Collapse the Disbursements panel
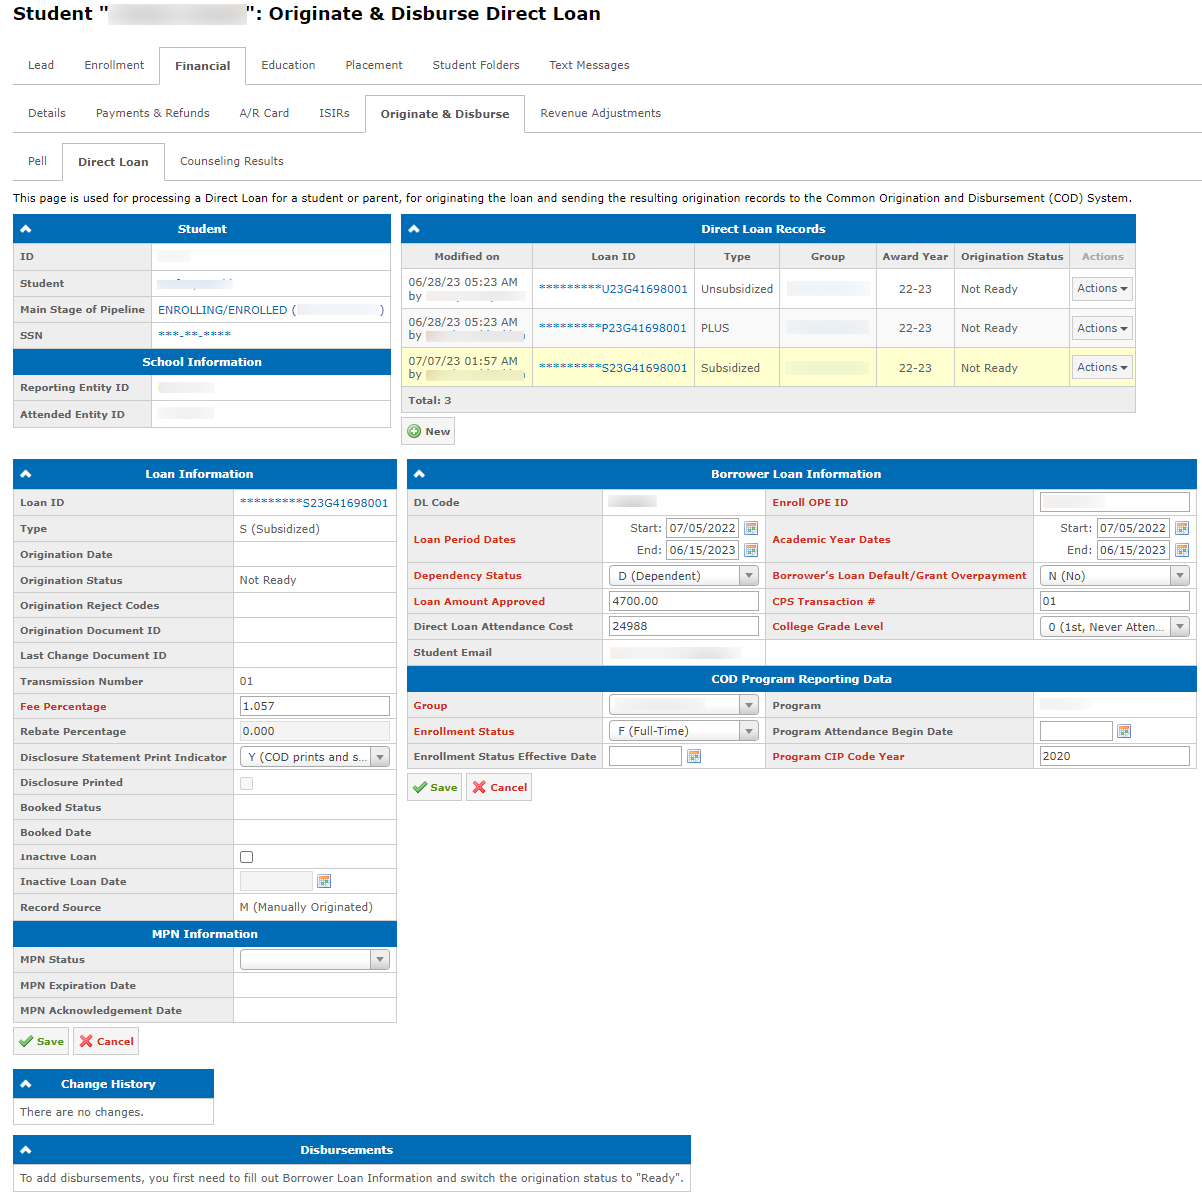This screenshot has width=1202, height=1201. pyautogui.click(x=26, y=1150)
